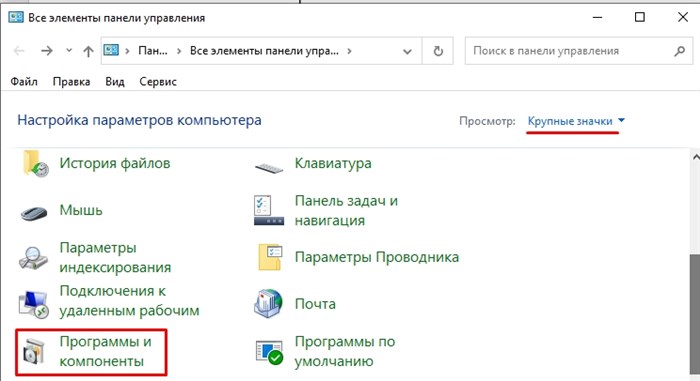This screenshot has width=700, height=381.
Task: Open recent locations dropdown arrow
Action: [x=69, y=50]
